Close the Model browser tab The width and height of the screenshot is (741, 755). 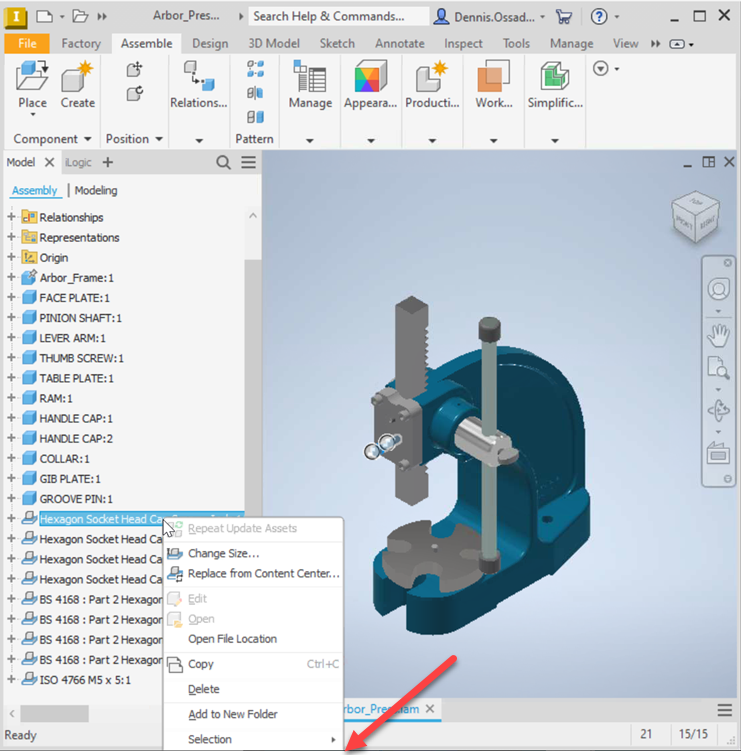click(49, 163)
